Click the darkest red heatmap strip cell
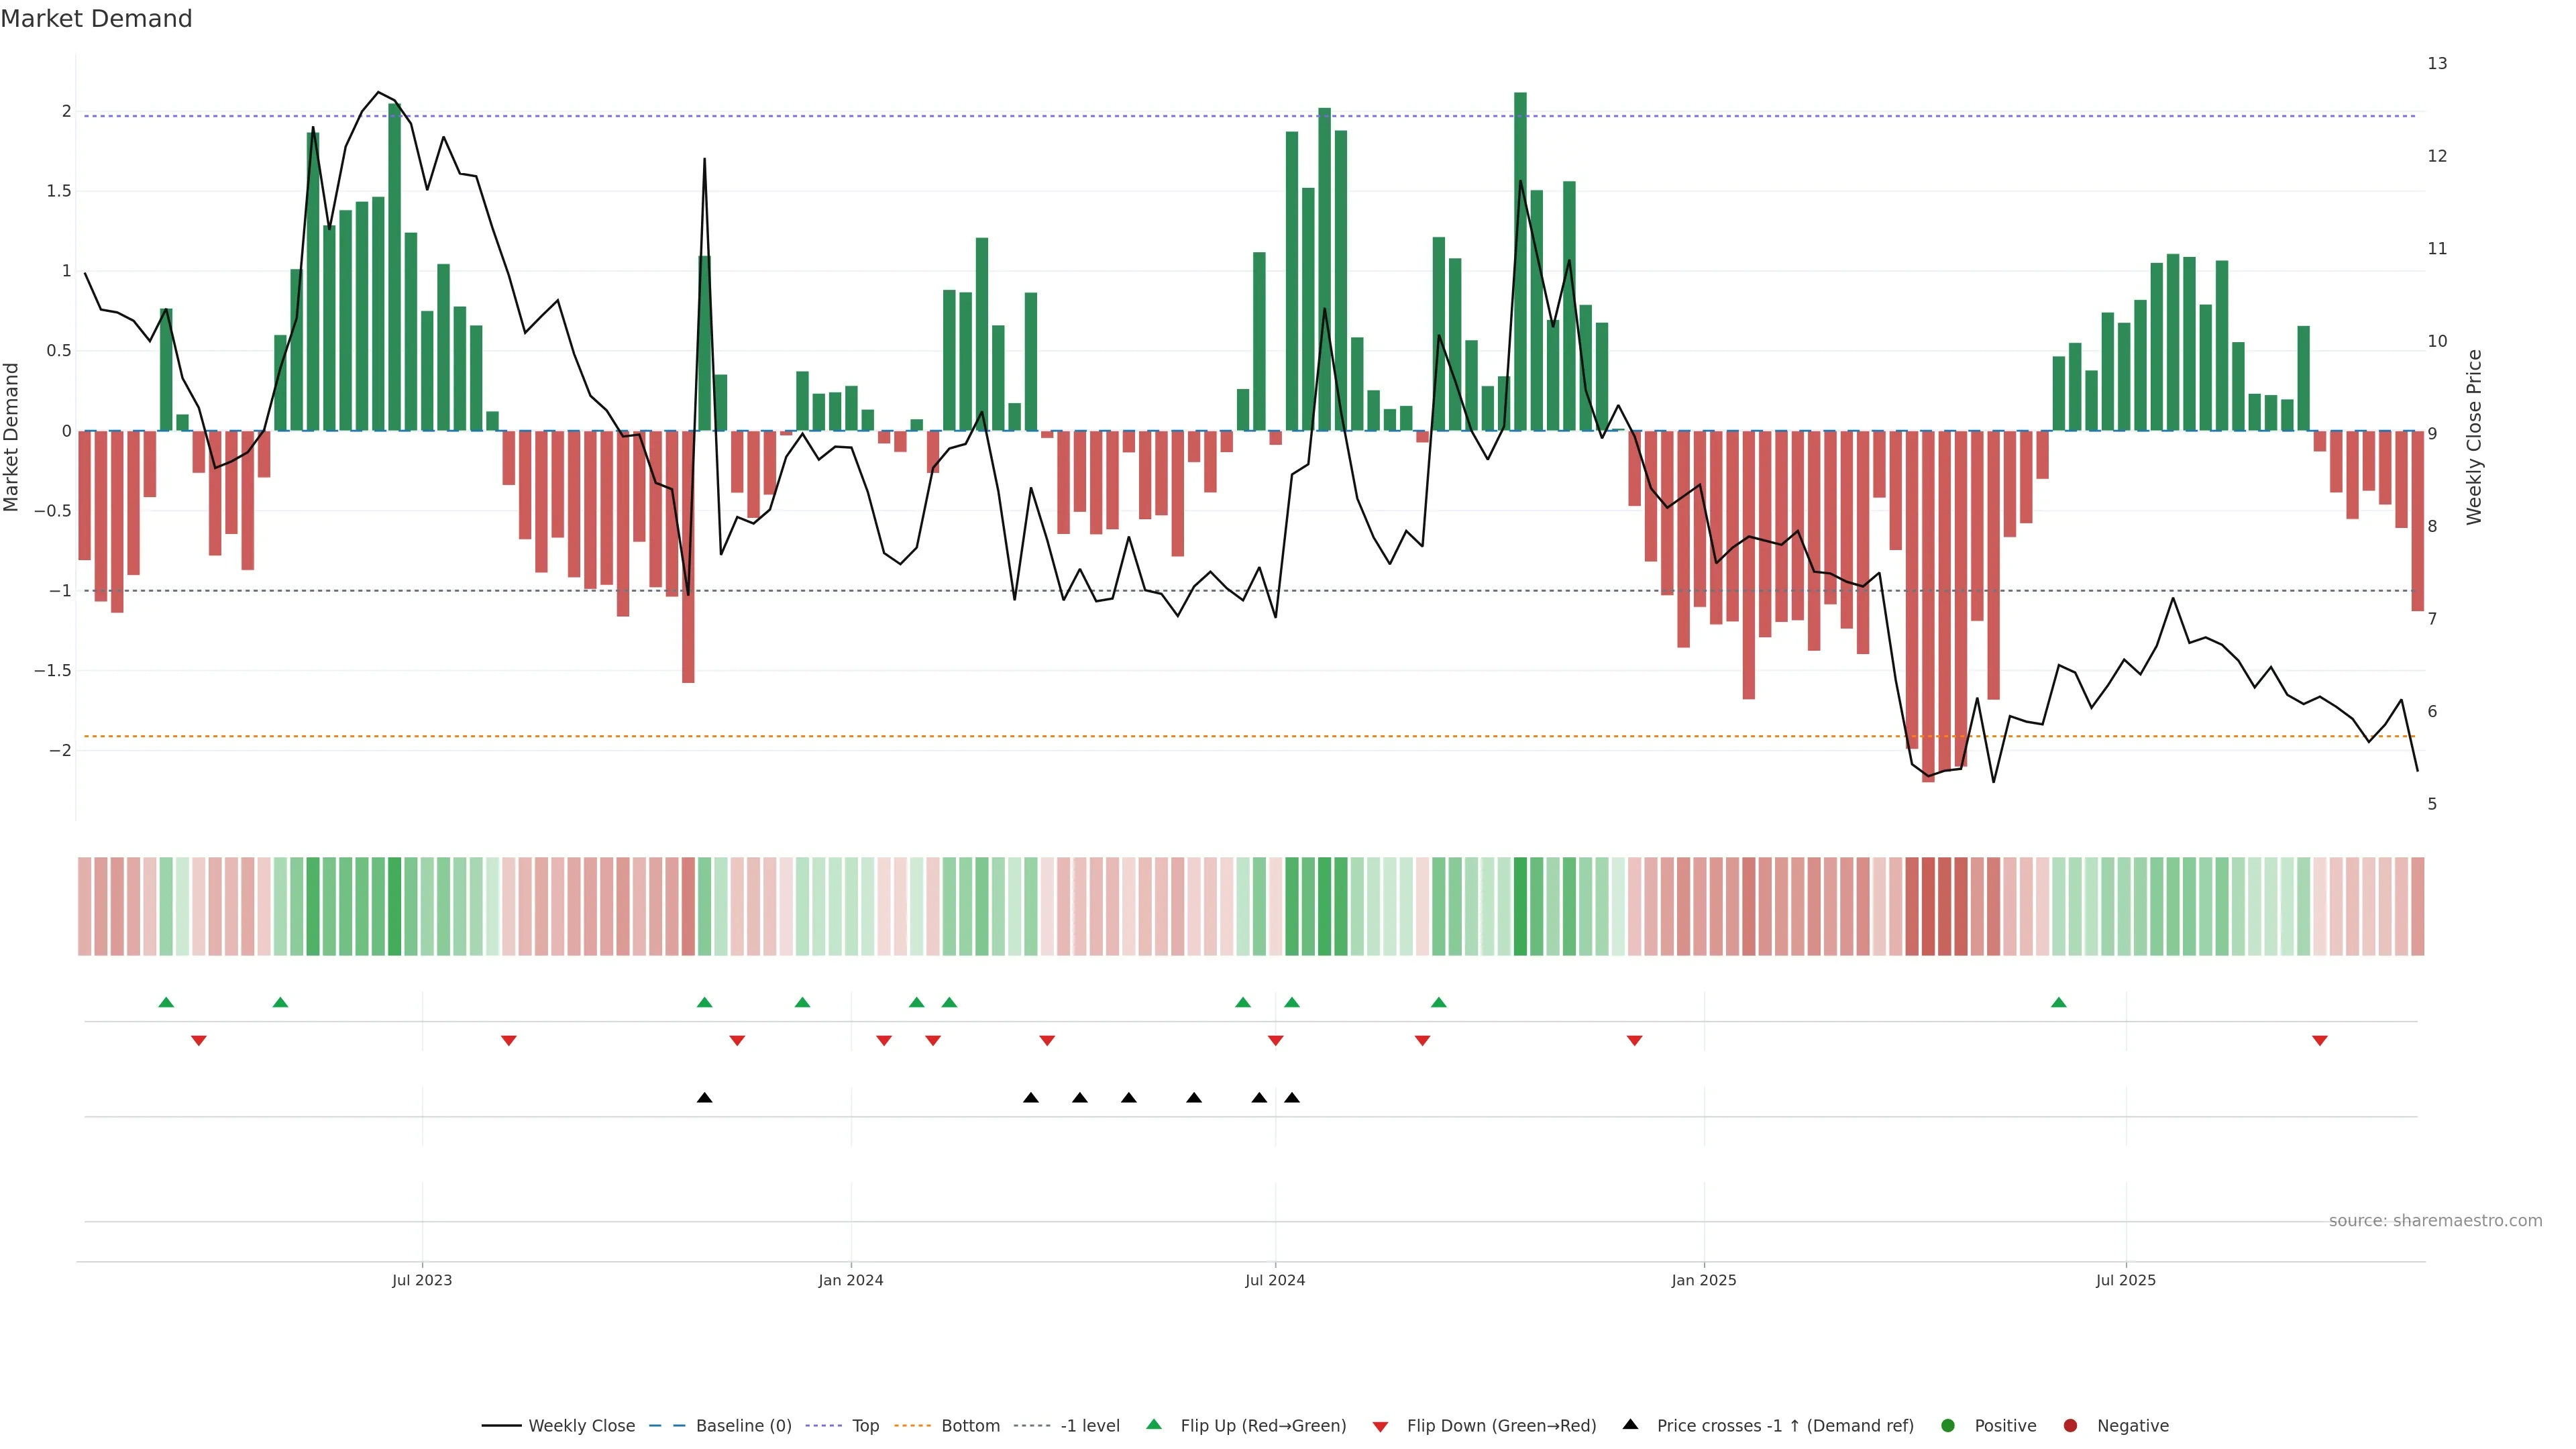Viewport: 2576px width, 1449px height. coord(1928,906)
